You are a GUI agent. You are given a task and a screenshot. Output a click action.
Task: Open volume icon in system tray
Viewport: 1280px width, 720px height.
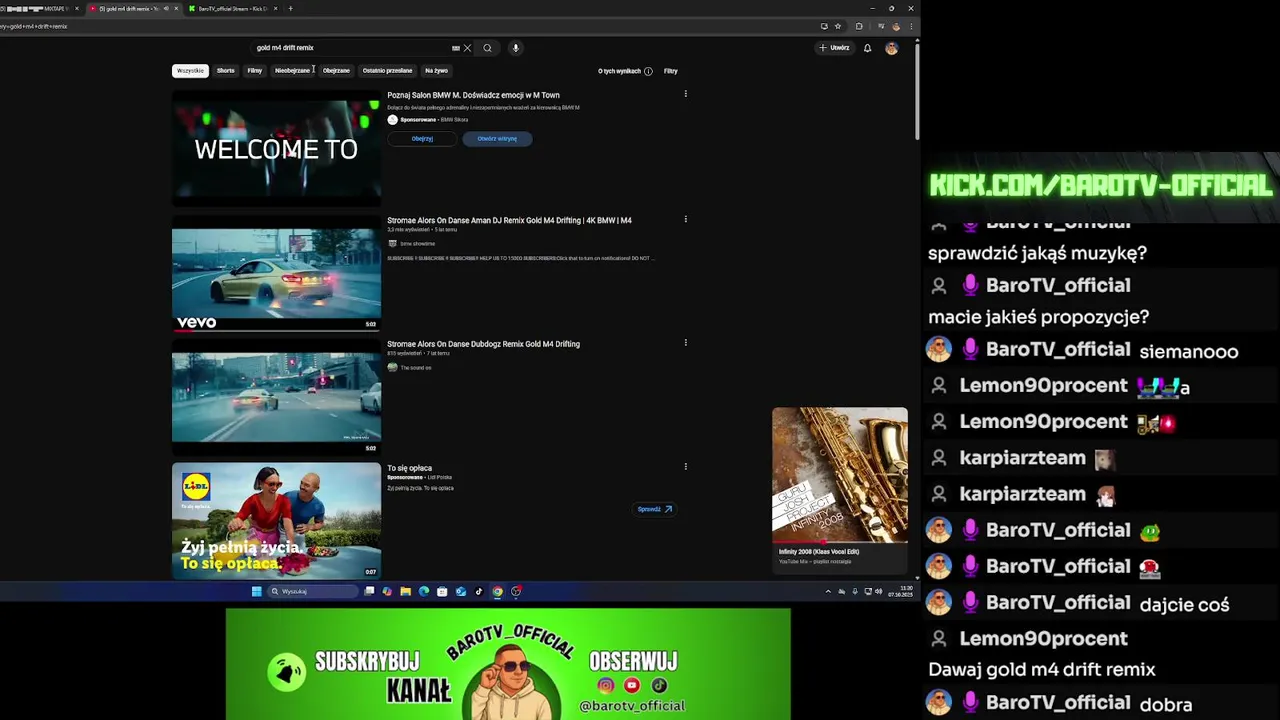point(879,591)
